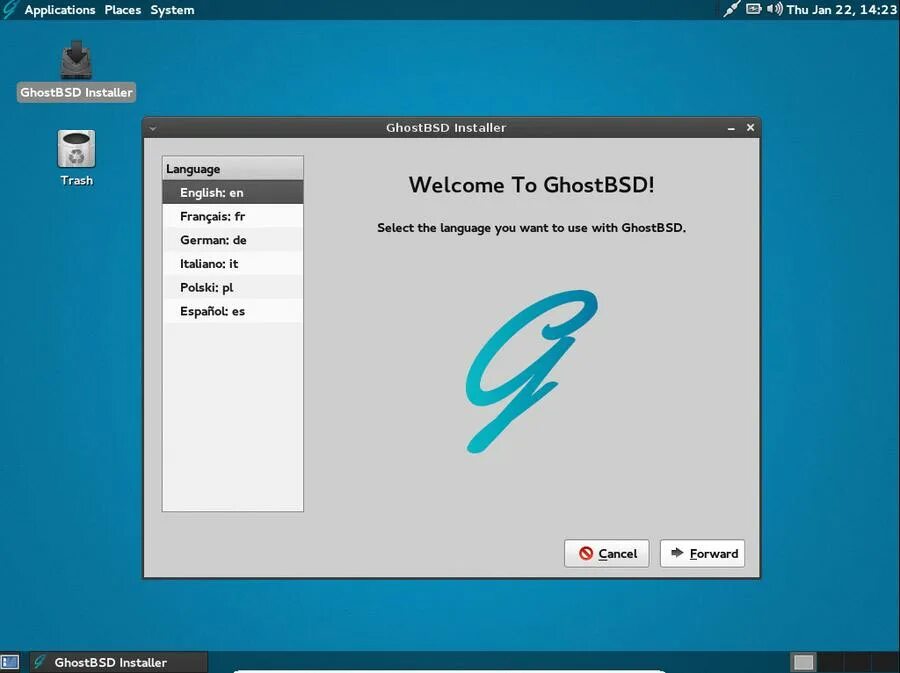Image resolution: width=900 pixels, height=673 pixels.
Task: Click the GhostBSD Installer taskbar button
Action: (x=118, y=662)
